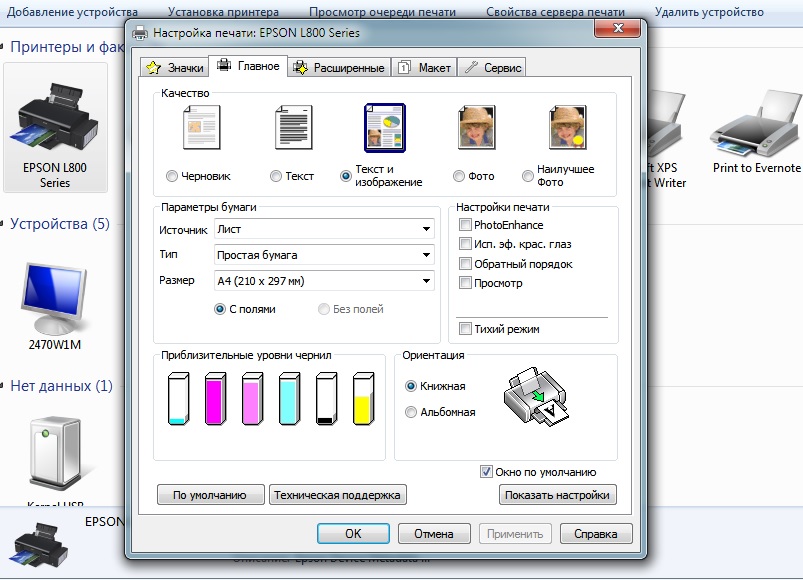The image size is (803, 580).
Task: Select the Текст и изображение radio button
Action: point(346,176)
